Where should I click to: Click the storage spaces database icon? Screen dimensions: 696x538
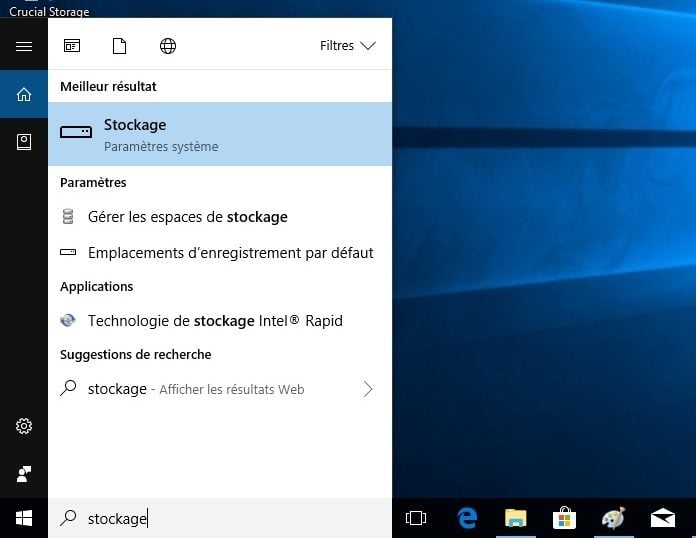(x=68, y=217)
